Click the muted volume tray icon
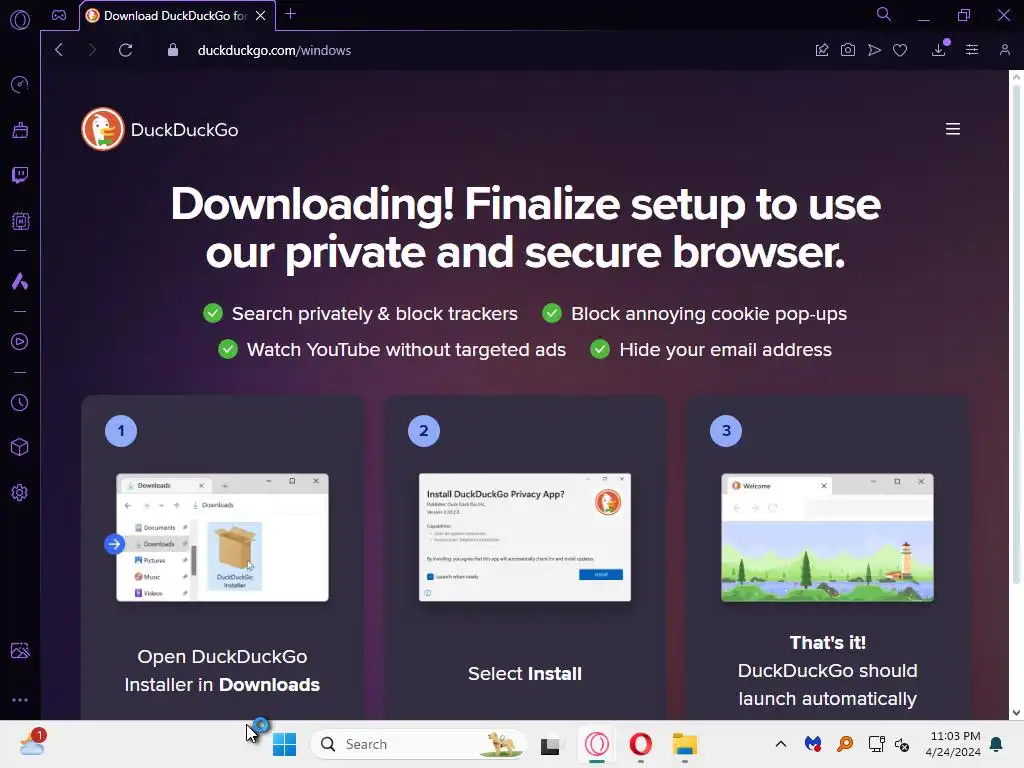The image size is (1024, 768). [902, 744]
